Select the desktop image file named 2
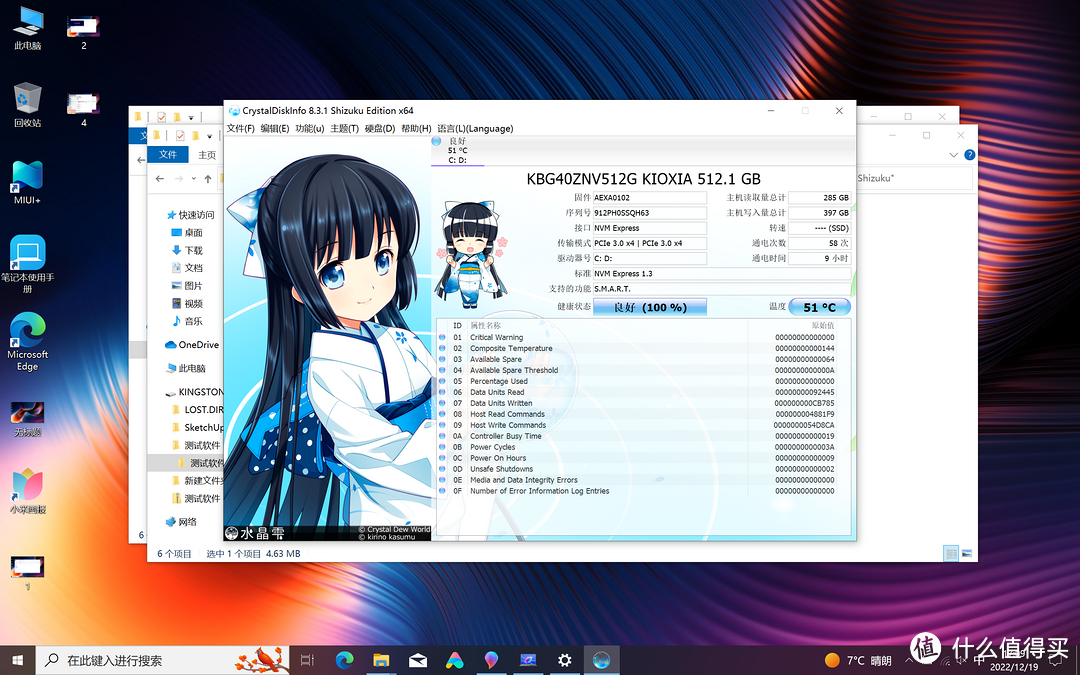The width and height of the screenshot is (1080, 675). click(x=83, y=31)
